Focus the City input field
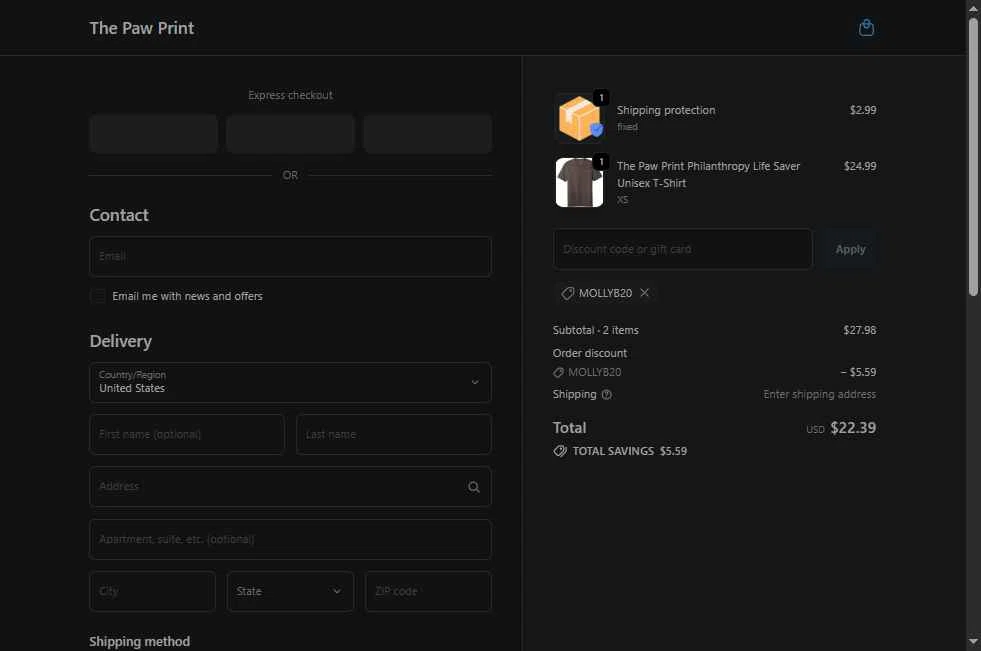This screenshot has width=981, height=651. click(153, 591)
